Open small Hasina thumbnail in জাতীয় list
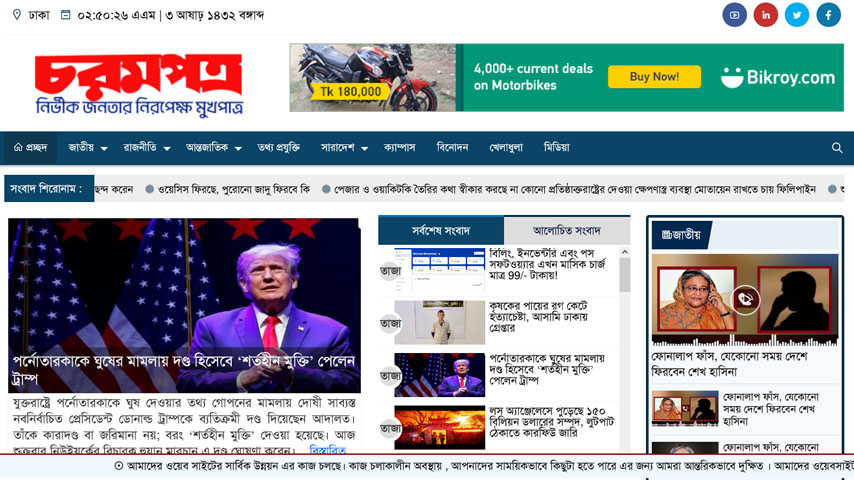The height and width of the screenshot is (480, 854). click(685, 408)
